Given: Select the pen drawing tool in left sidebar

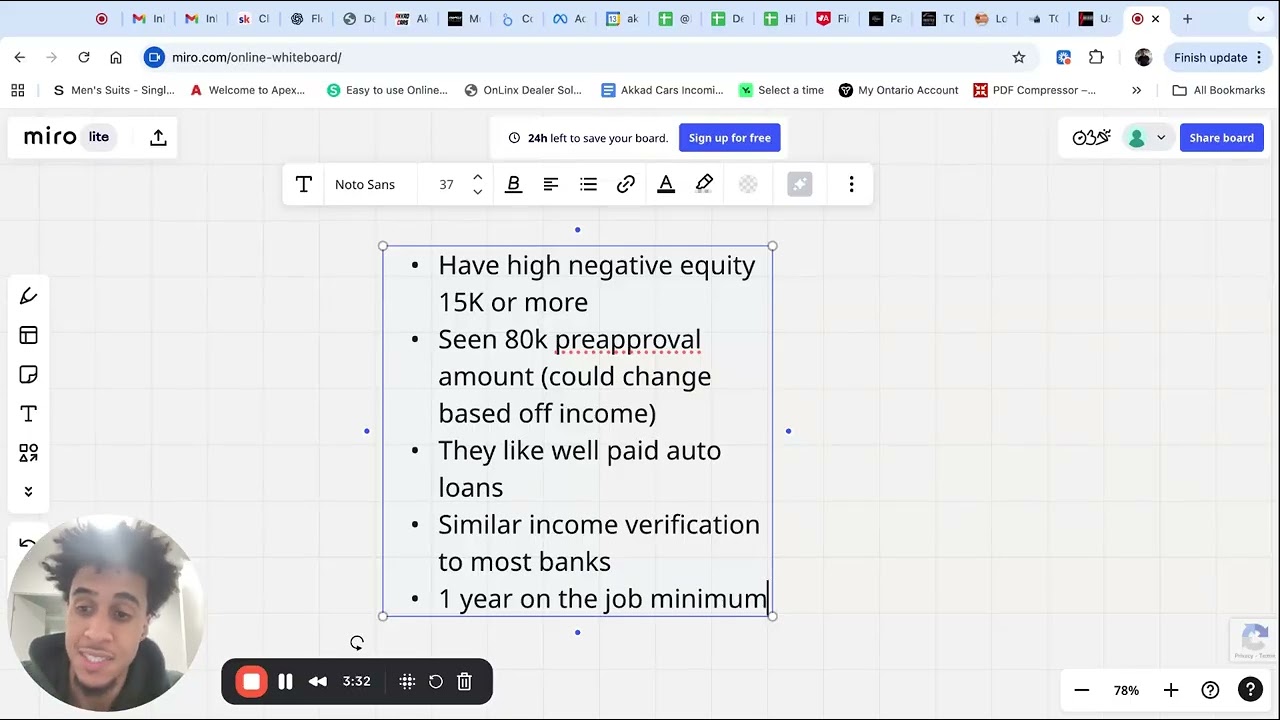Looking at the screenshot, I should pos(28,296).
